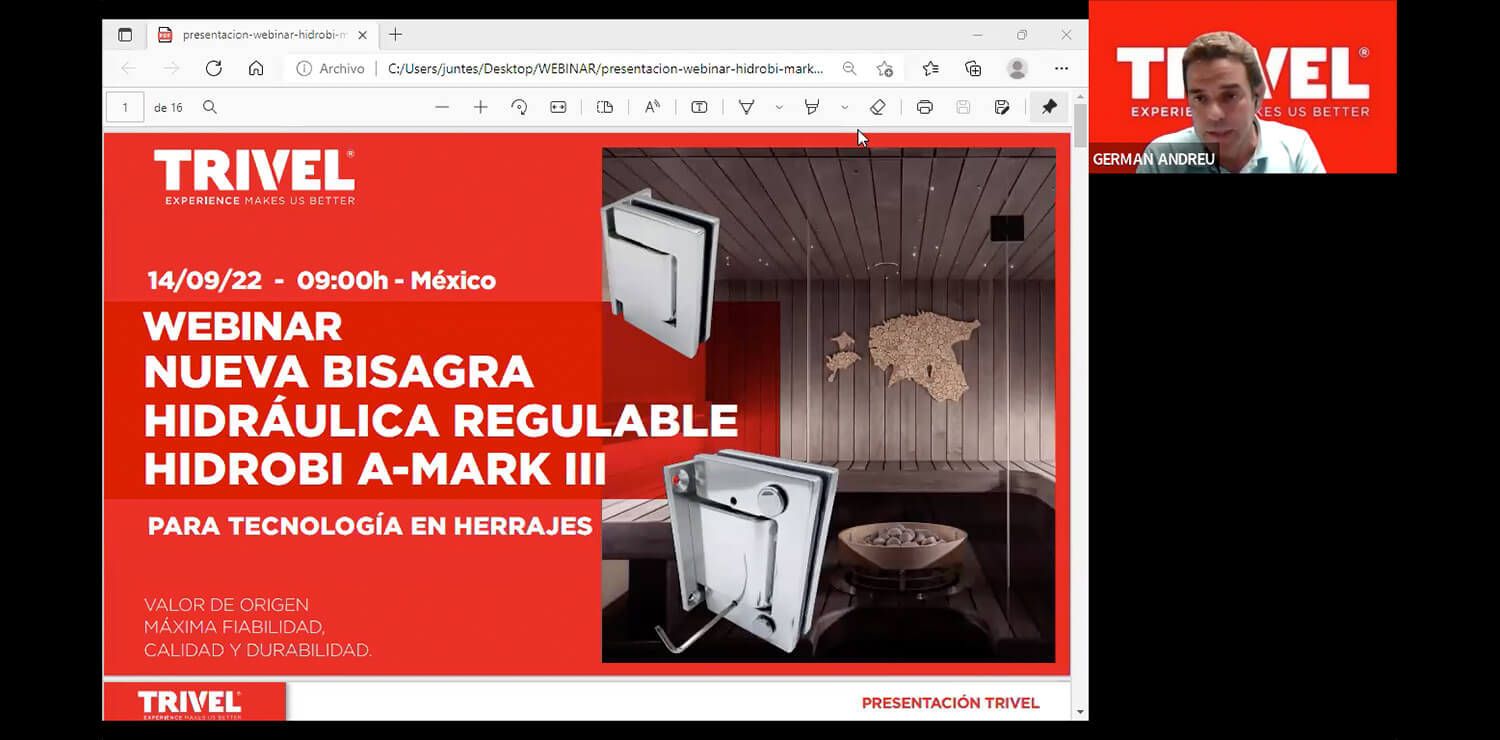Open a new browser tab
Image resolution: width=1500 pixels, height=740 pixels.
coord(396,35)
